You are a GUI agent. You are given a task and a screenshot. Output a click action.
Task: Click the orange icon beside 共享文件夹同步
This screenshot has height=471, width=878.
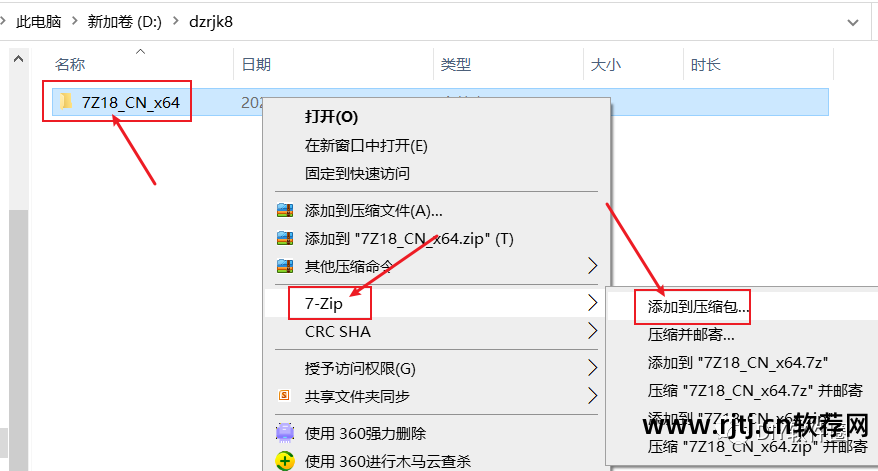coord(284,395)
